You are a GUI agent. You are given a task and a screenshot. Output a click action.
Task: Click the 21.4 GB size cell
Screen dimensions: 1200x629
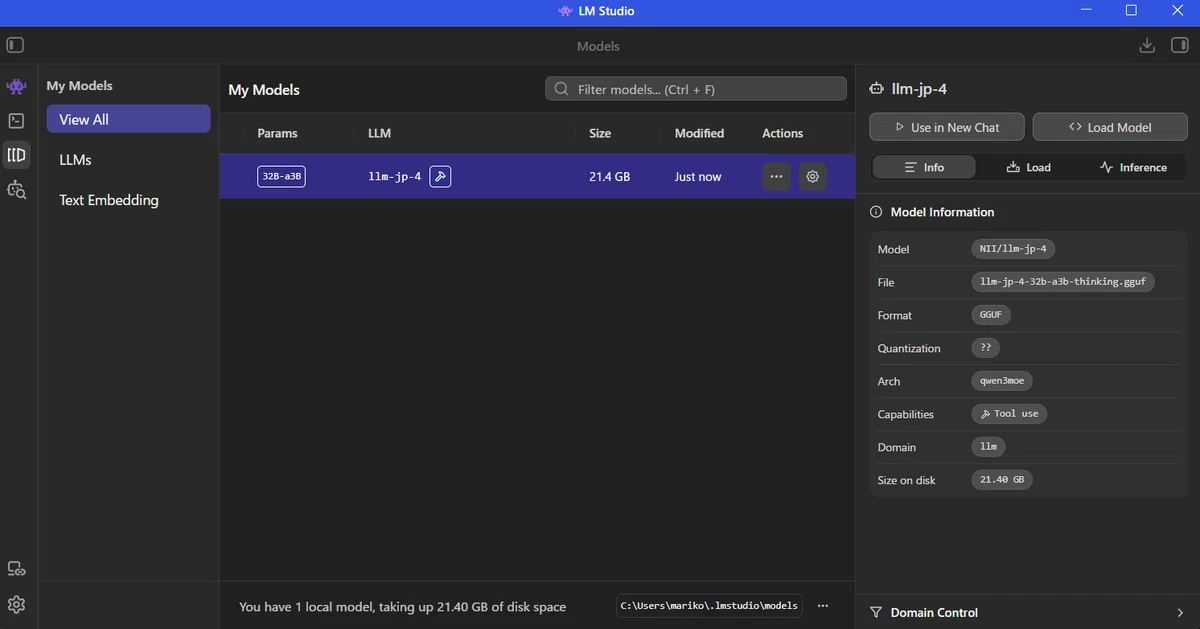[609, 177]
